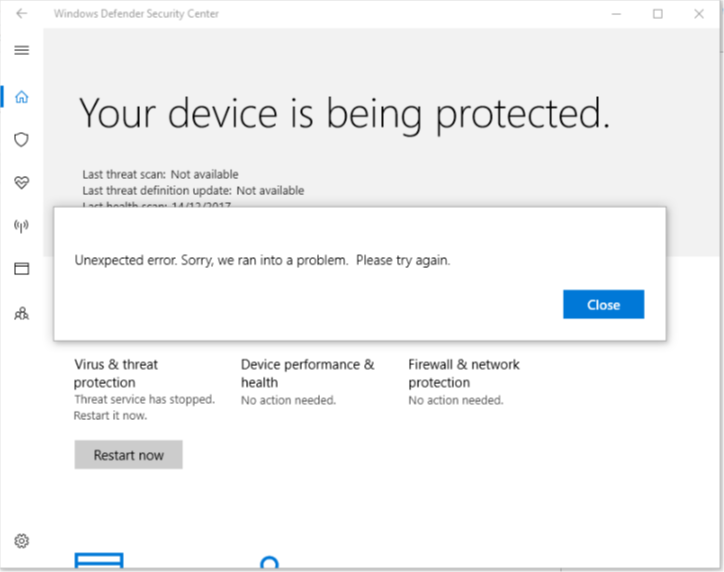Click the partially visible circular tile icon at bottom
This screenshot has width=724, height=572.
click(268, 563)
